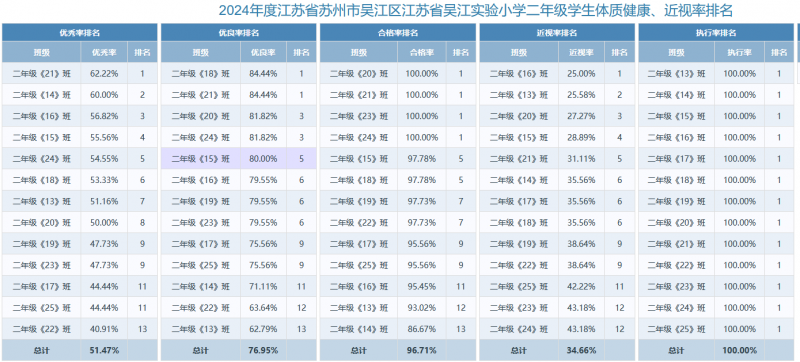This screenshot has width=800, height=362.
Task: Select the 86.67% 合格率 value
Action: coord(422,329)
